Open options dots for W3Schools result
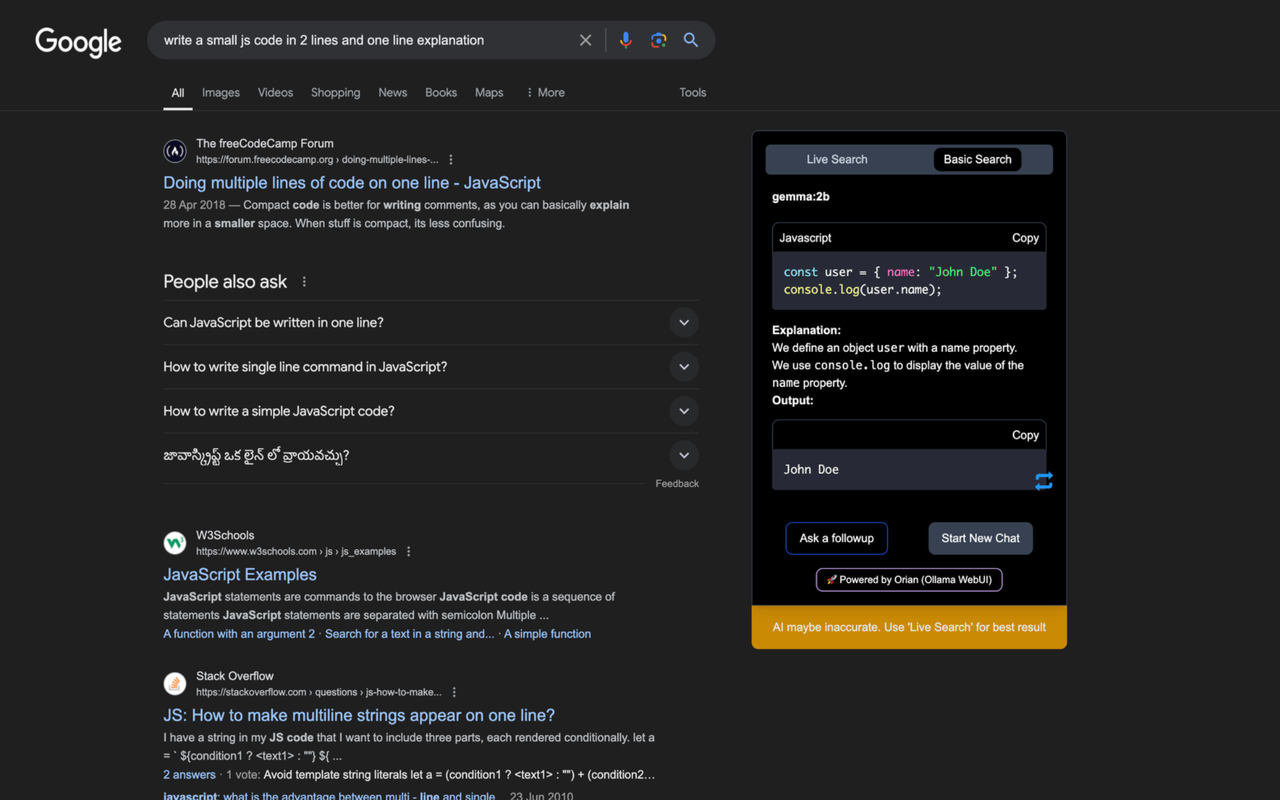1280x800 pixels. coord(409,552)
